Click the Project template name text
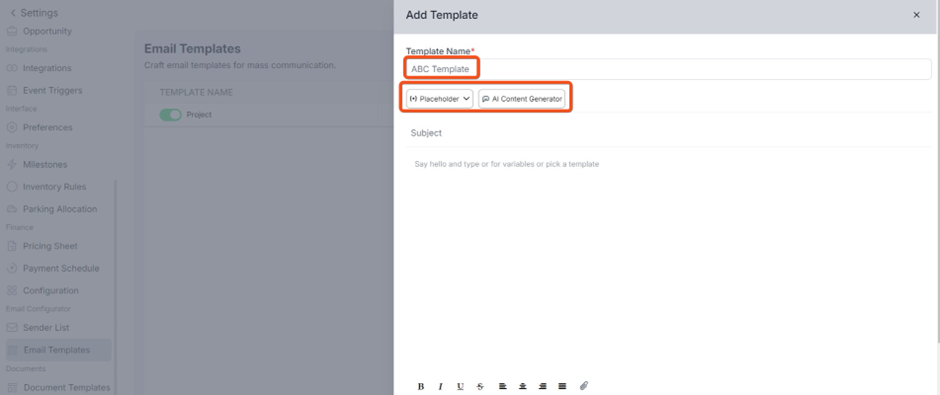 click(x=199, y=114)
